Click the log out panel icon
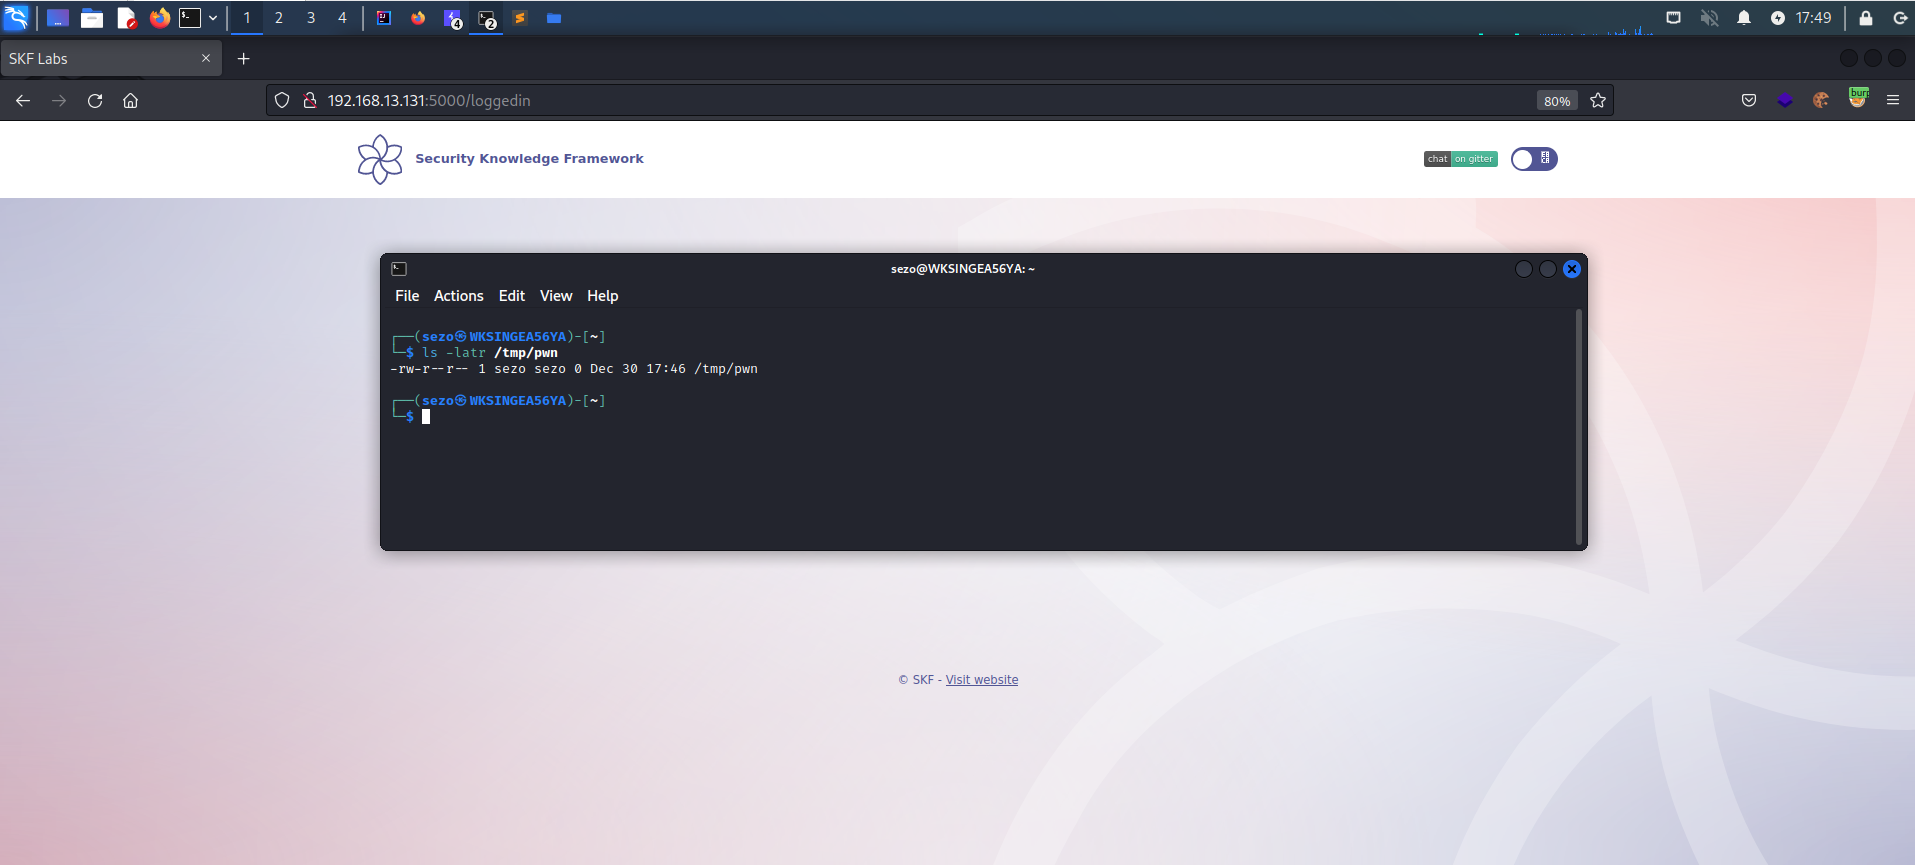Viewport: 1915px width, 865px height. click(1900, 17)
